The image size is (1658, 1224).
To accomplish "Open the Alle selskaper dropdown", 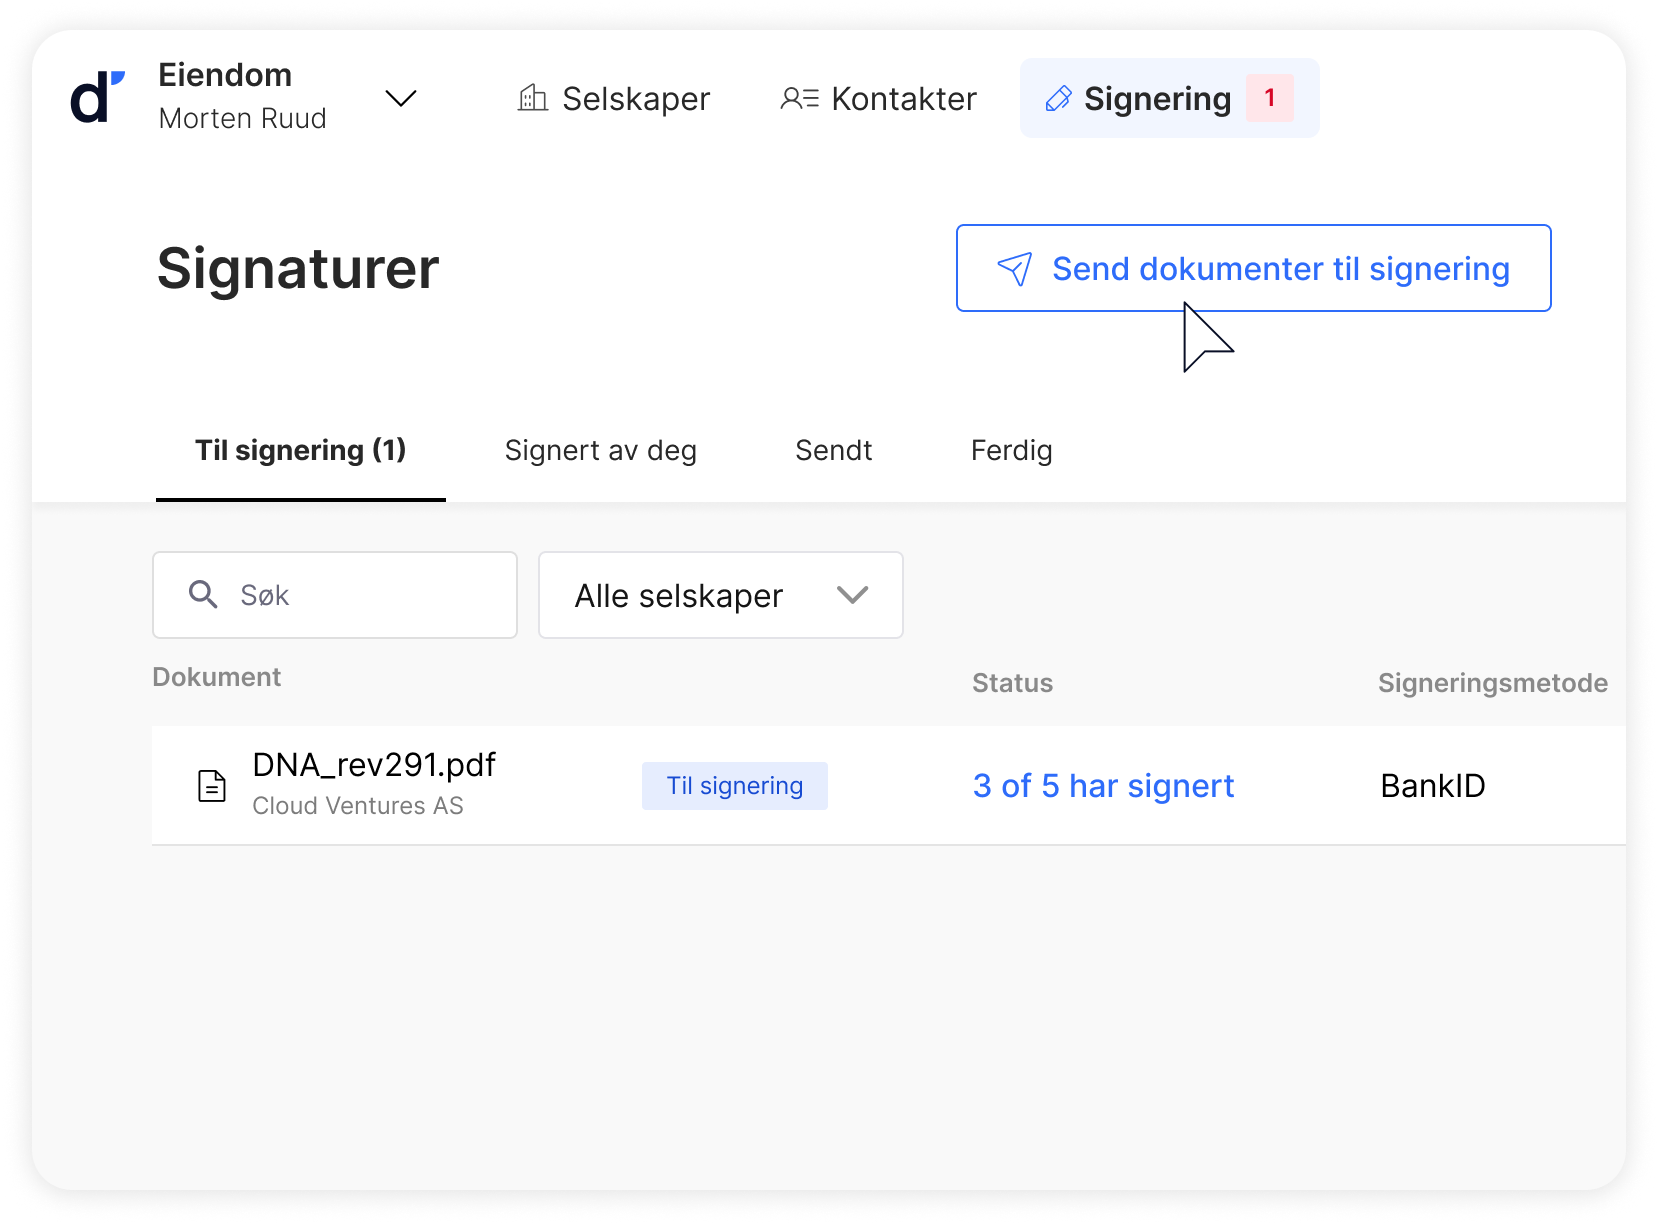I will click(720, 595).
